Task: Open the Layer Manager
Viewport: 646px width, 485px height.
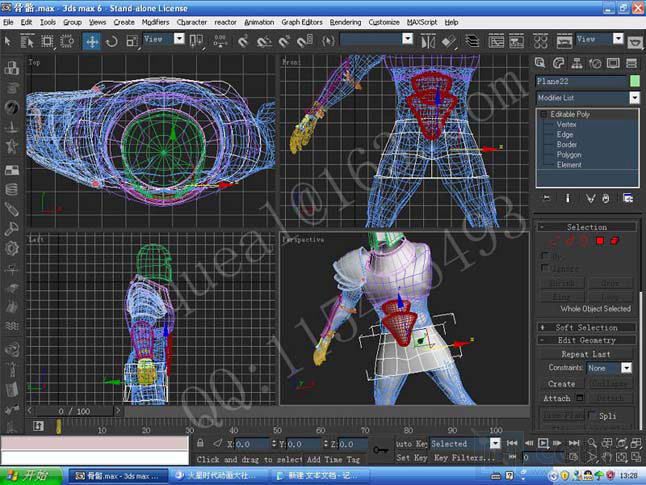Action: [x=472, y=41]
